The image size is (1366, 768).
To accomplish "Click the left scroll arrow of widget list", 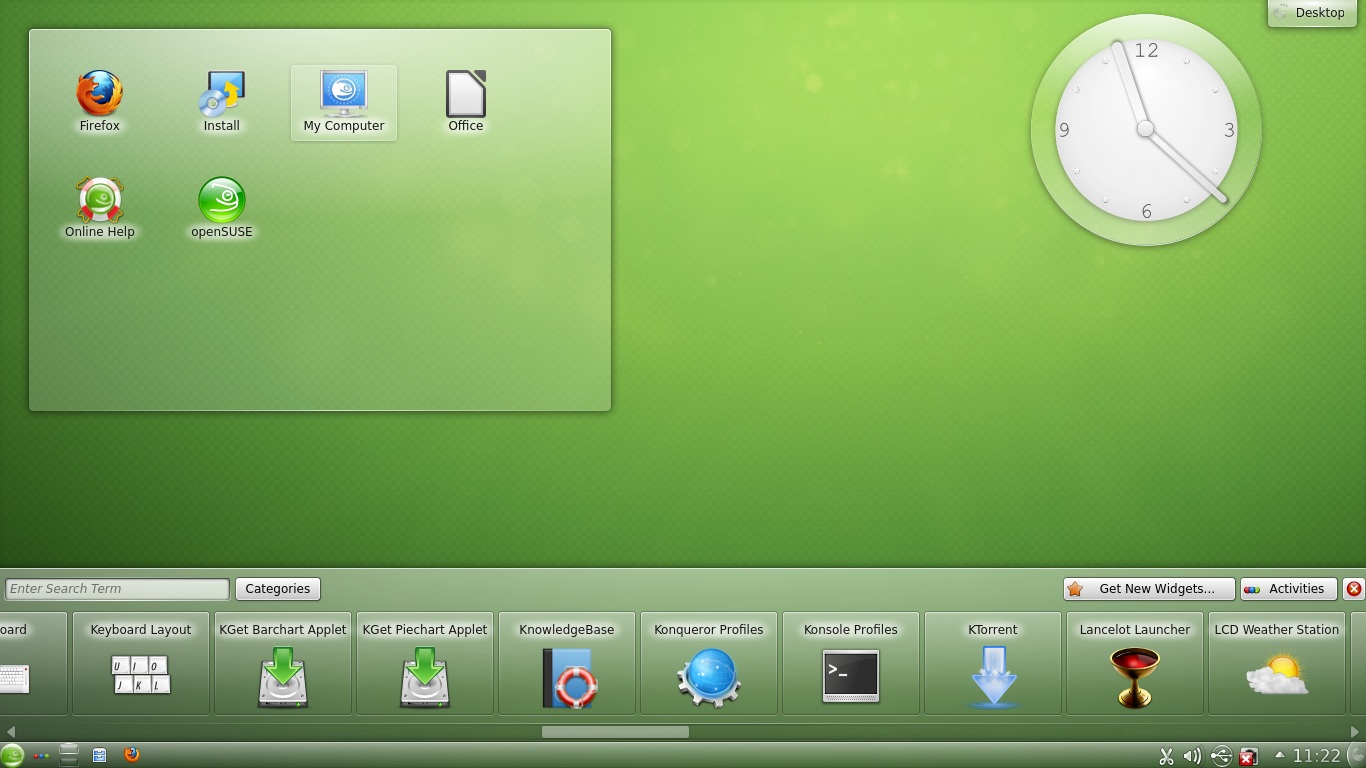I will 10,732.
